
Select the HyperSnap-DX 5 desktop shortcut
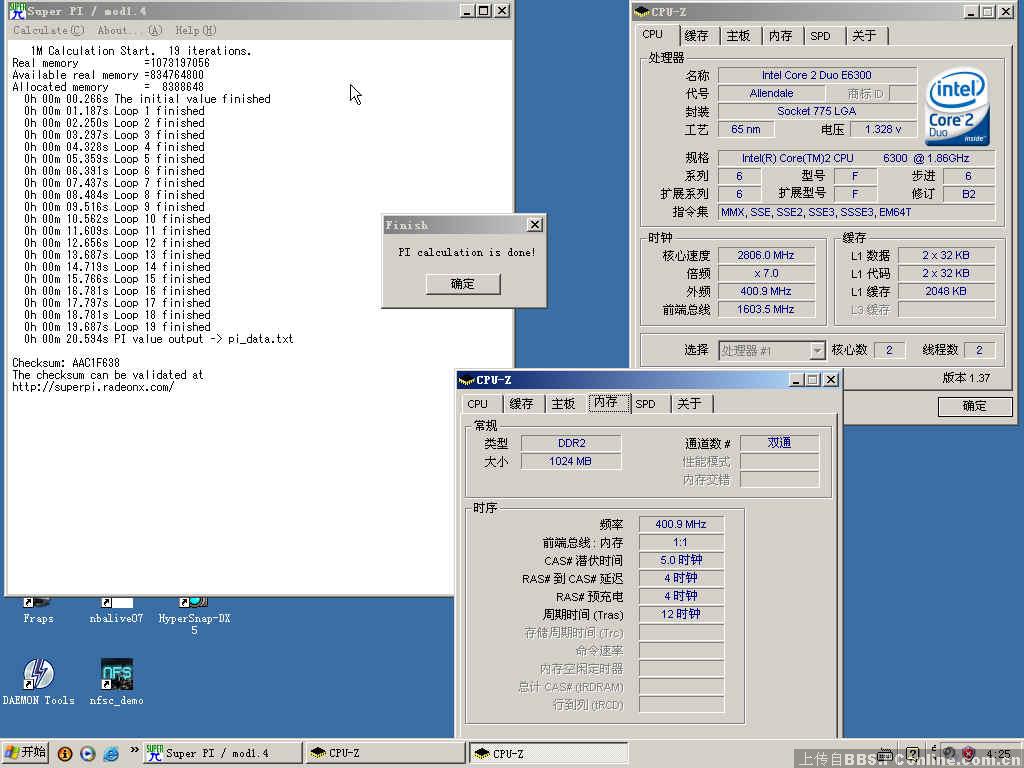194,615
